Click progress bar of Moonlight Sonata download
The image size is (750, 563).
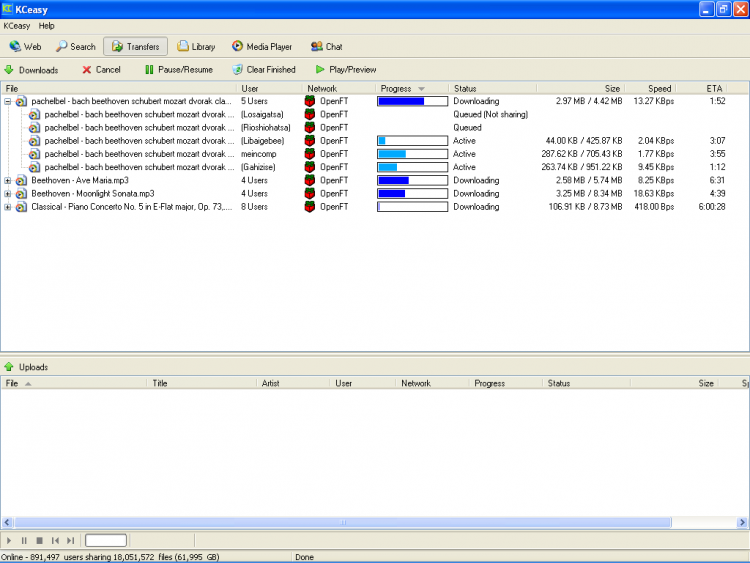coord(412,194)
